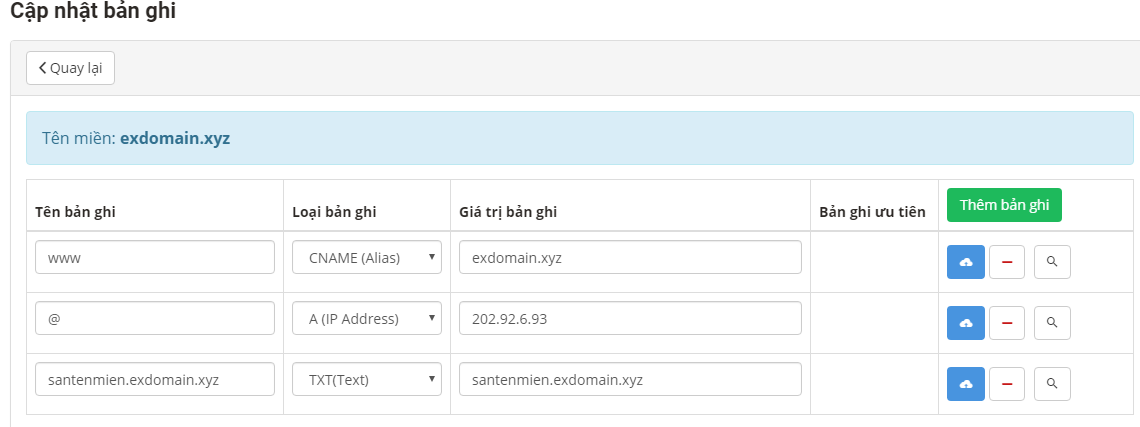Go back using the Quay lại button
Screen dimensions: 1140x427
71,68
